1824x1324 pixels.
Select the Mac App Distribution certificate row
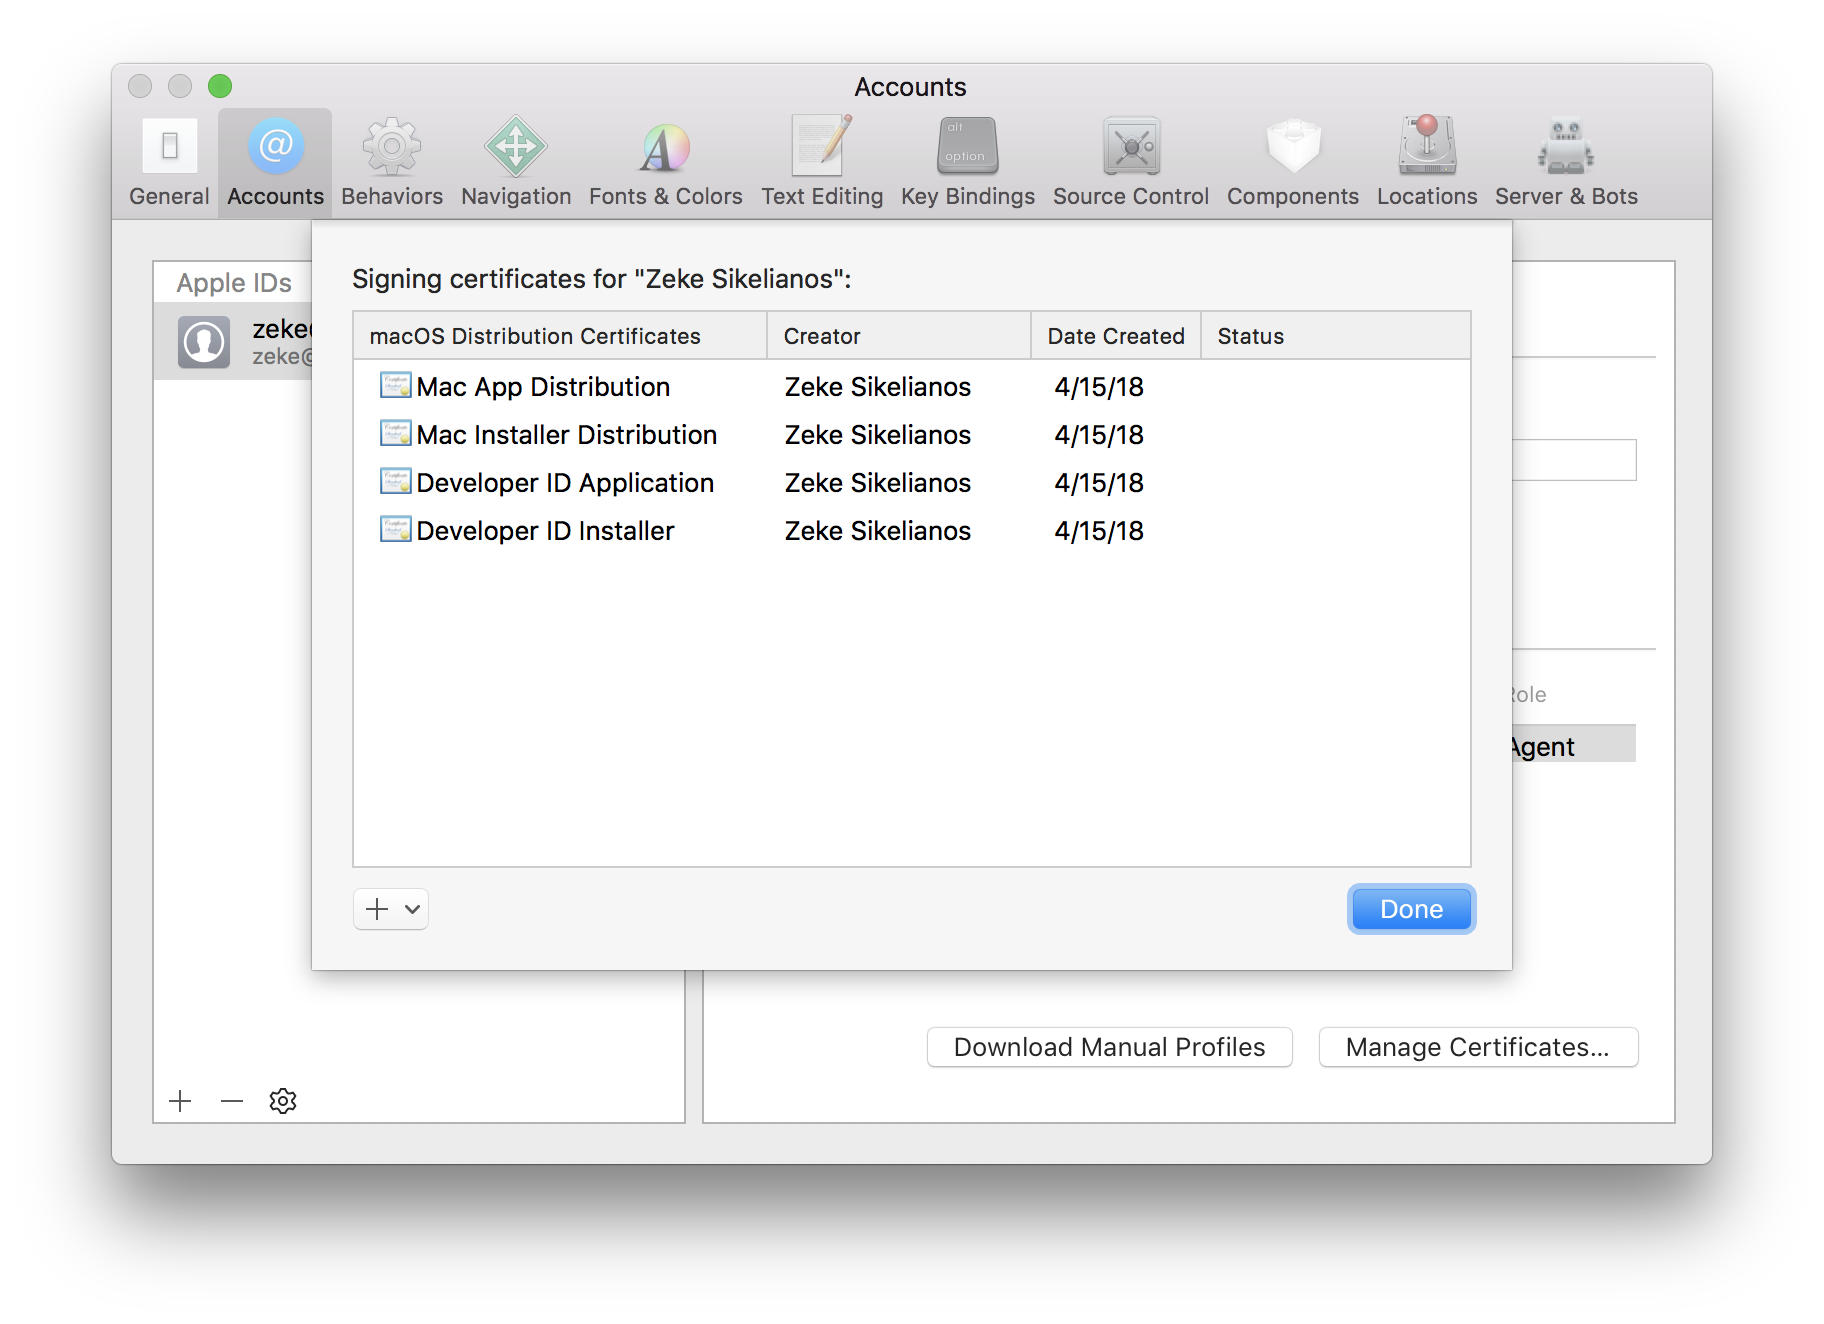pyautogui.click(x=543, y=386)
